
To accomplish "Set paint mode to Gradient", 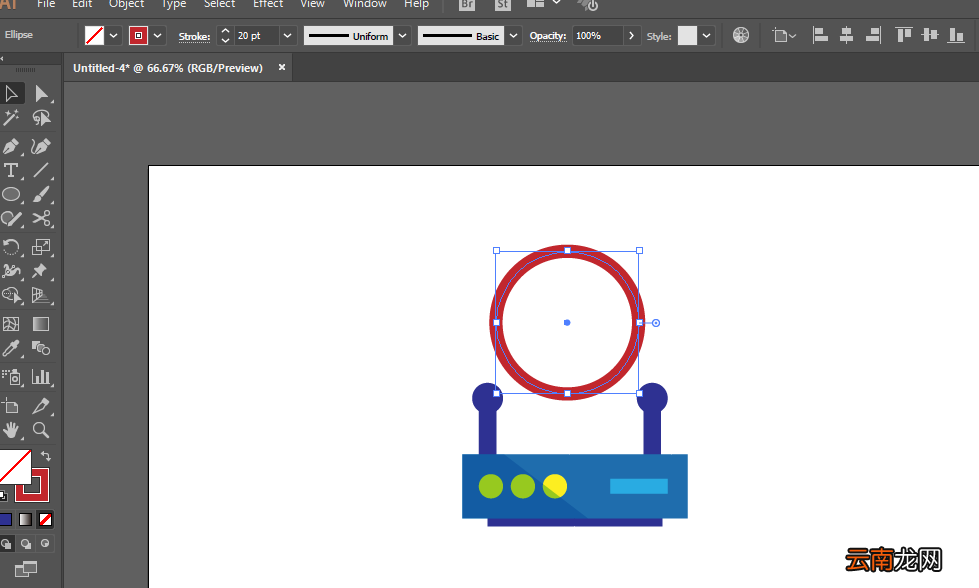I will coord(26,519).
